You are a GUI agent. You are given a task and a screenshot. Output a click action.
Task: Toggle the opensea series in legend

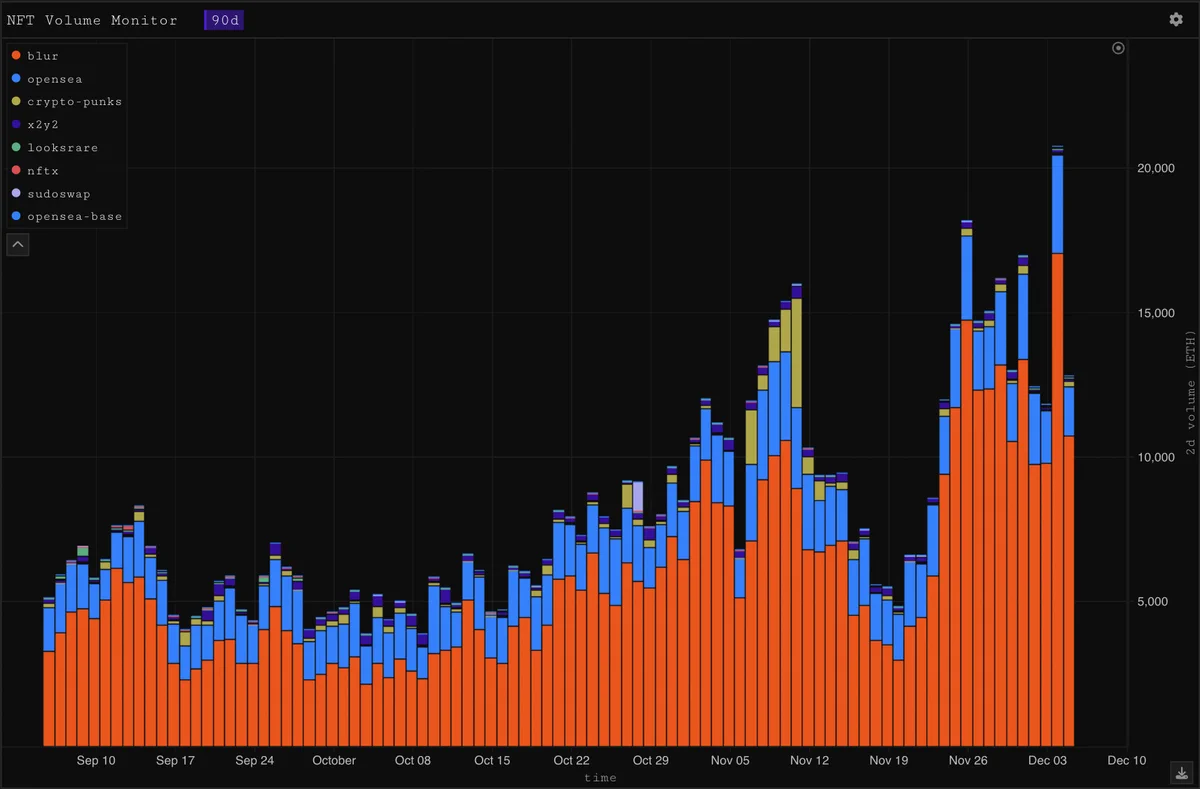(46, 79)
